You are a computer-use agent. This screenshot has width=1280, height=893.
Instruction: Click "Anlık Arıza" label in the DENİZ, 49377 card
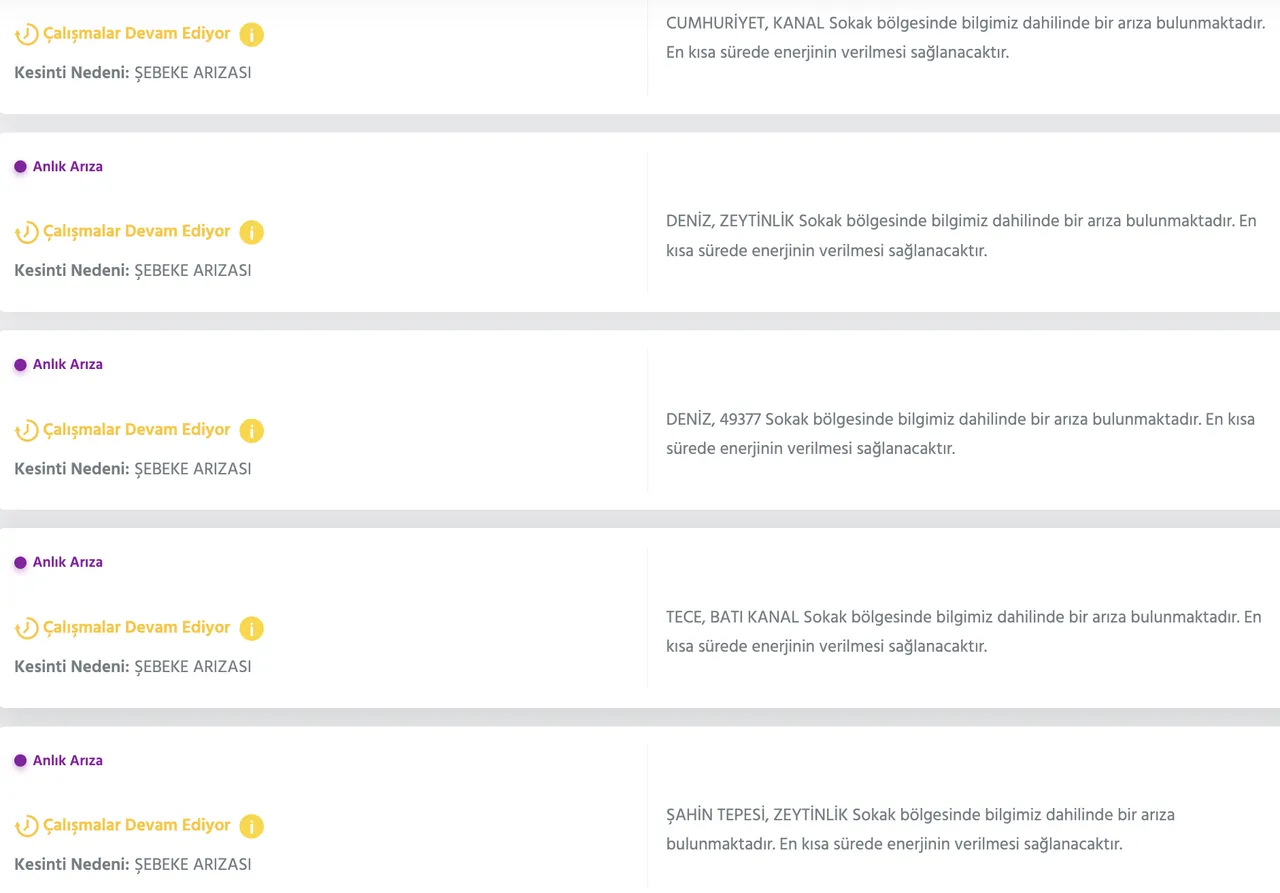pyautogui.click(x=68, y=365)
